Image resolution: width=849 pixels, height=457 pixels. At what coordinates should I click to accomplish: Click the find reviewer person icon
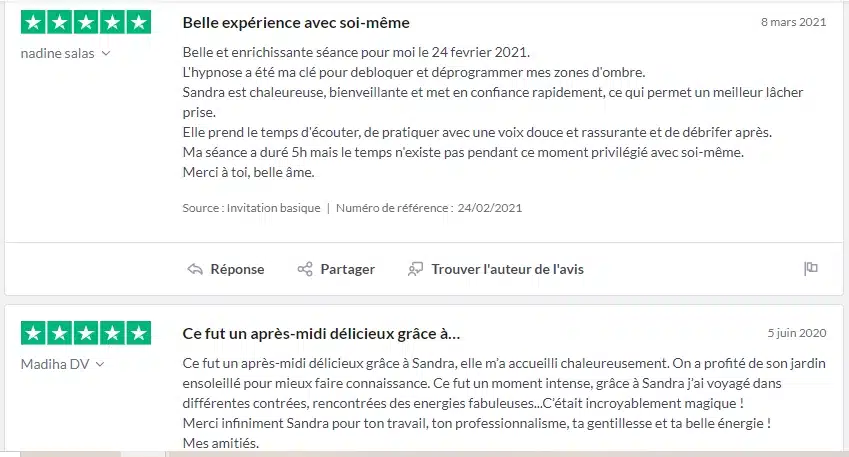click(x=416, y=269)
